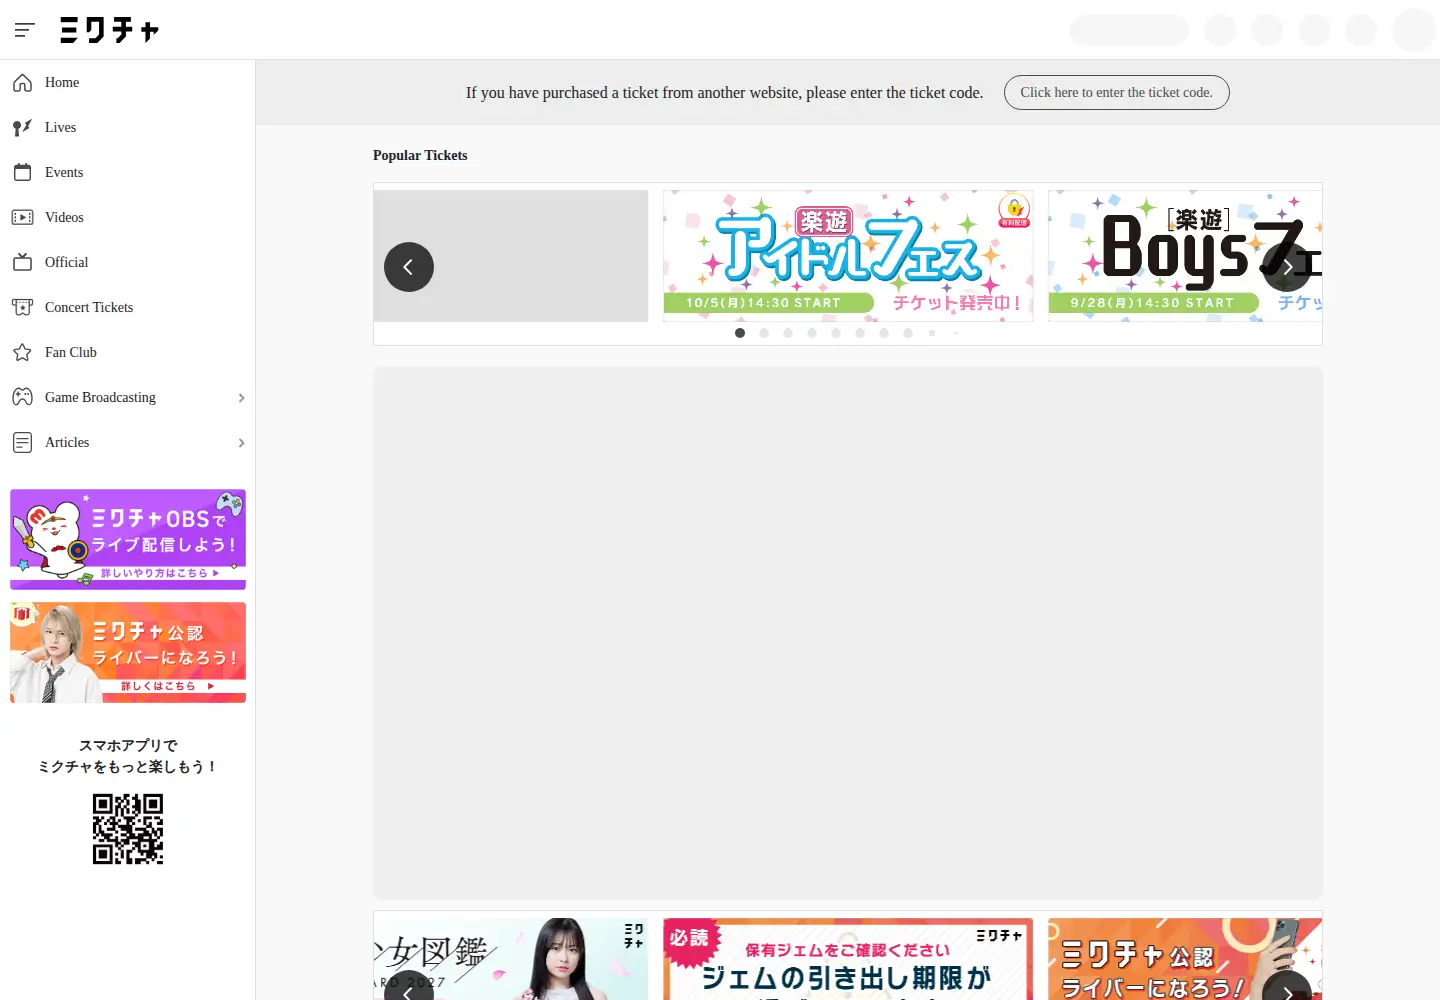Click the Mixch logo in header
The height and width of the screenshot is (1000, 1440).
coord(110,30)
